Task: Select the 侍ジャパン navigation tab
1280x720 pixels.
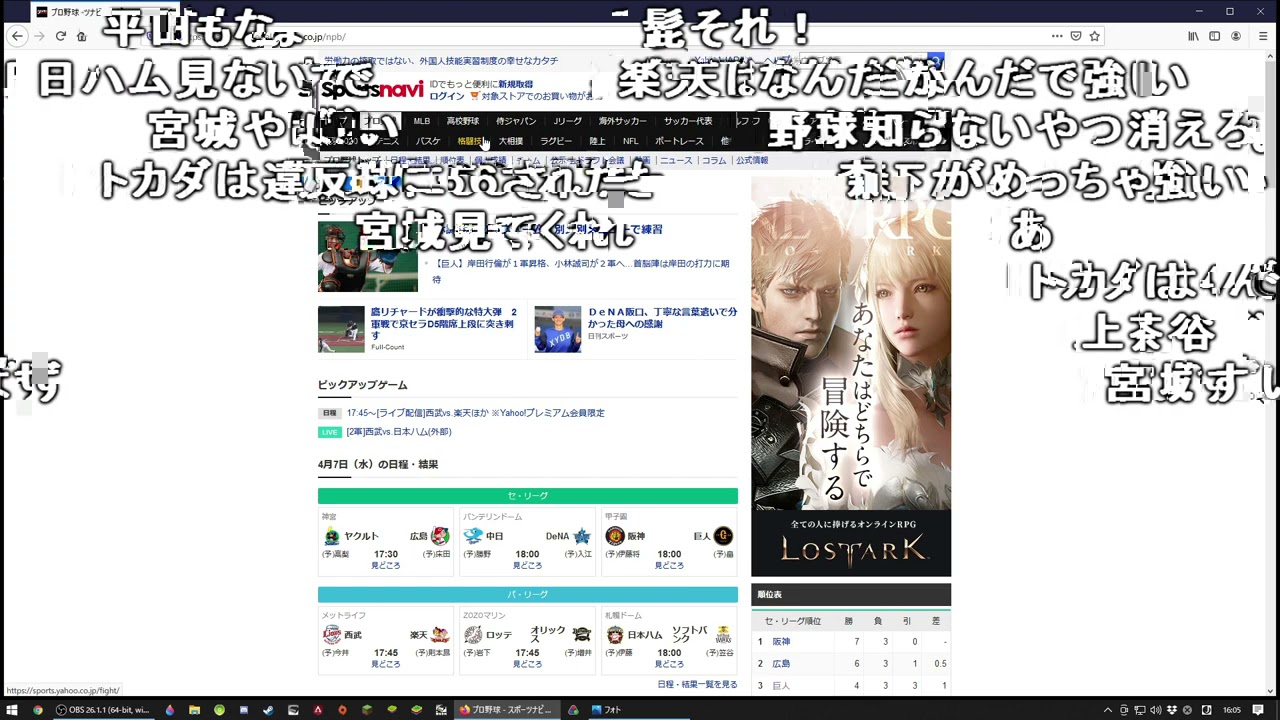Action: coord(516,121)
